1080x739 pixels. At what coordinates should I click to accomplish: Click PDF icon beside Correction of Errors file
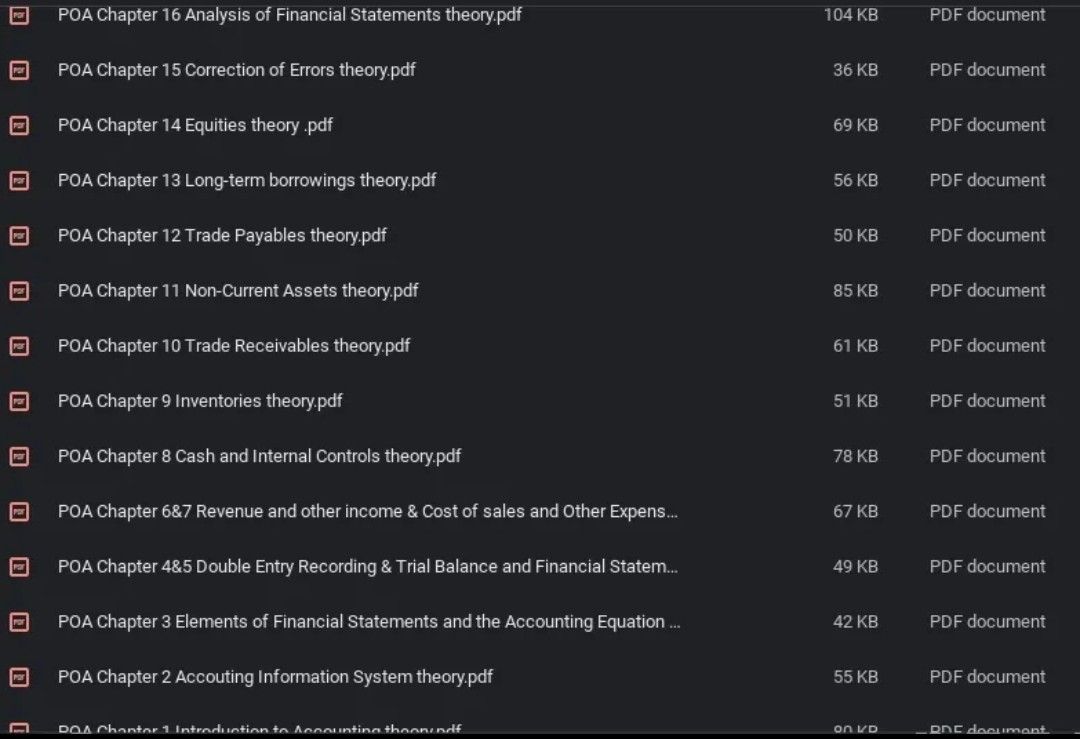pos(19,70)
